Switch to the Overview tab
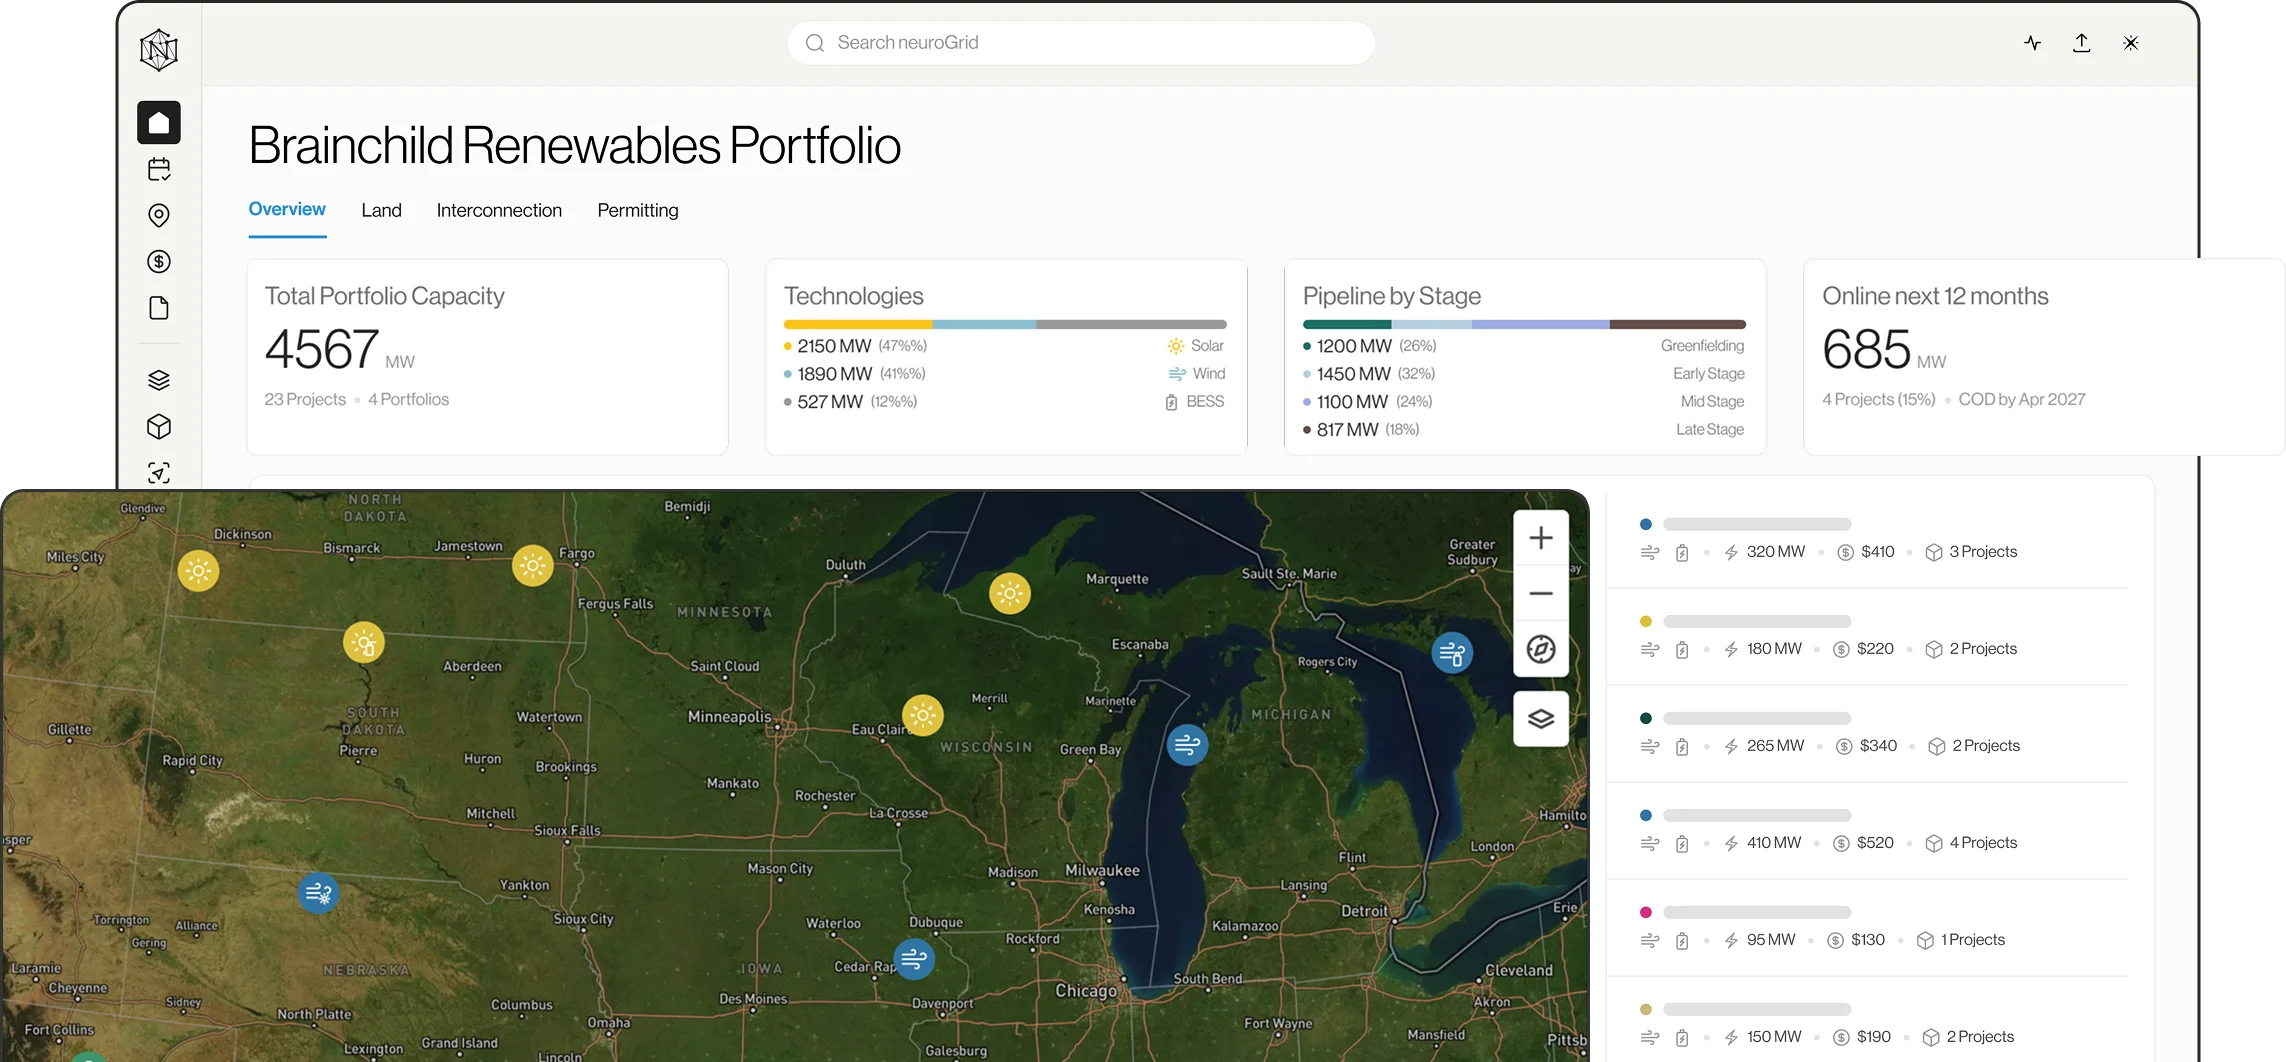The width and height of the screenshot is (2286, 1062). [287, 210]
